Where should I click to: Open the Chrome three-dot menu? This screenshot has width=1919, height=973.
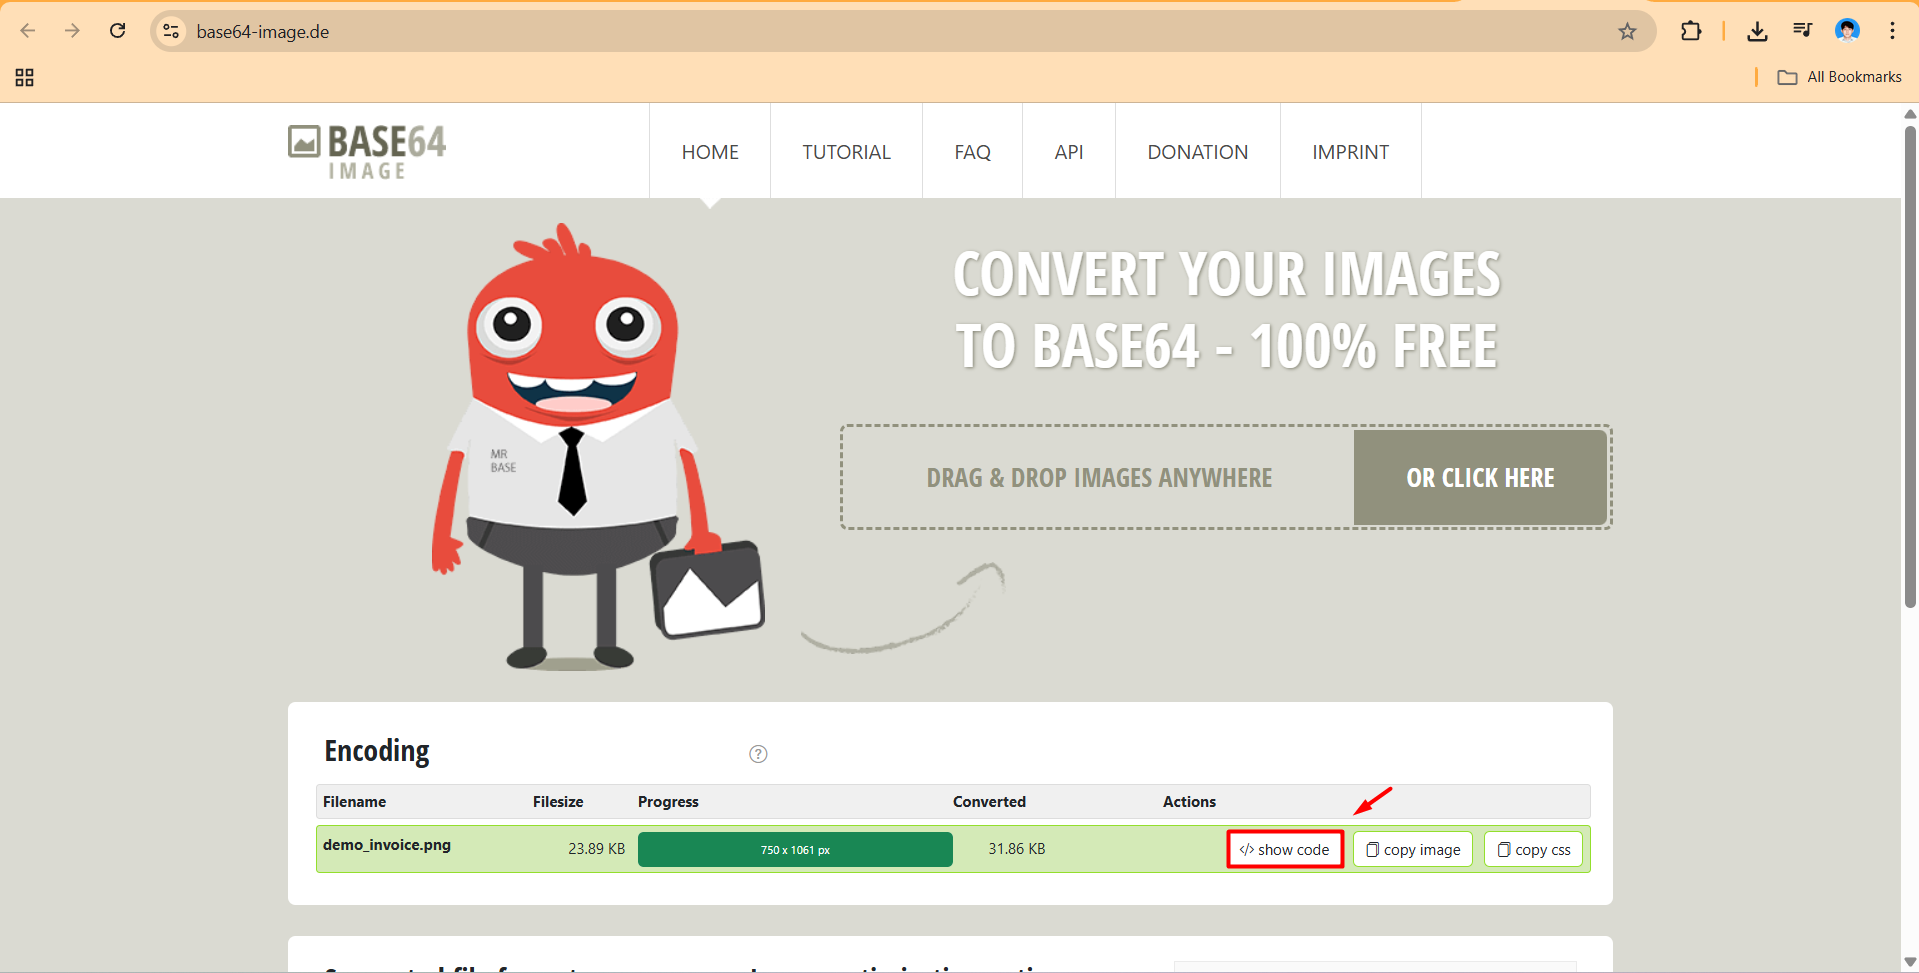pyautogui.click(x=1892, y=31)
